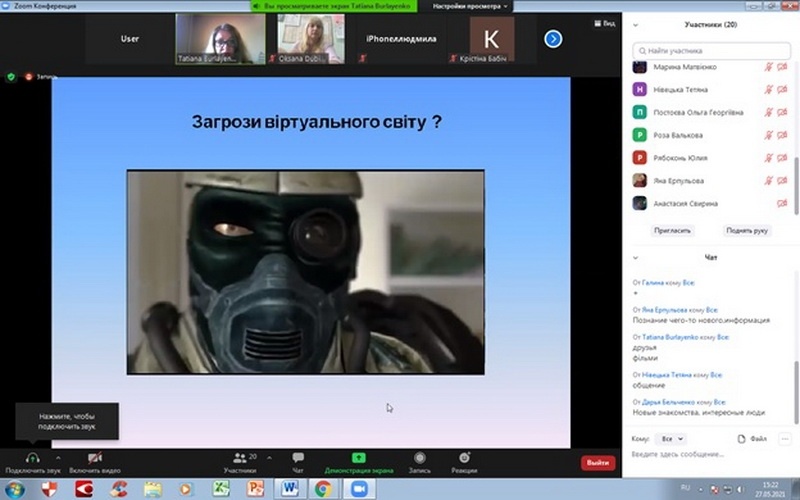
Task: Open the Кому recipient dropdown set to Все
Action: (671, 439)
